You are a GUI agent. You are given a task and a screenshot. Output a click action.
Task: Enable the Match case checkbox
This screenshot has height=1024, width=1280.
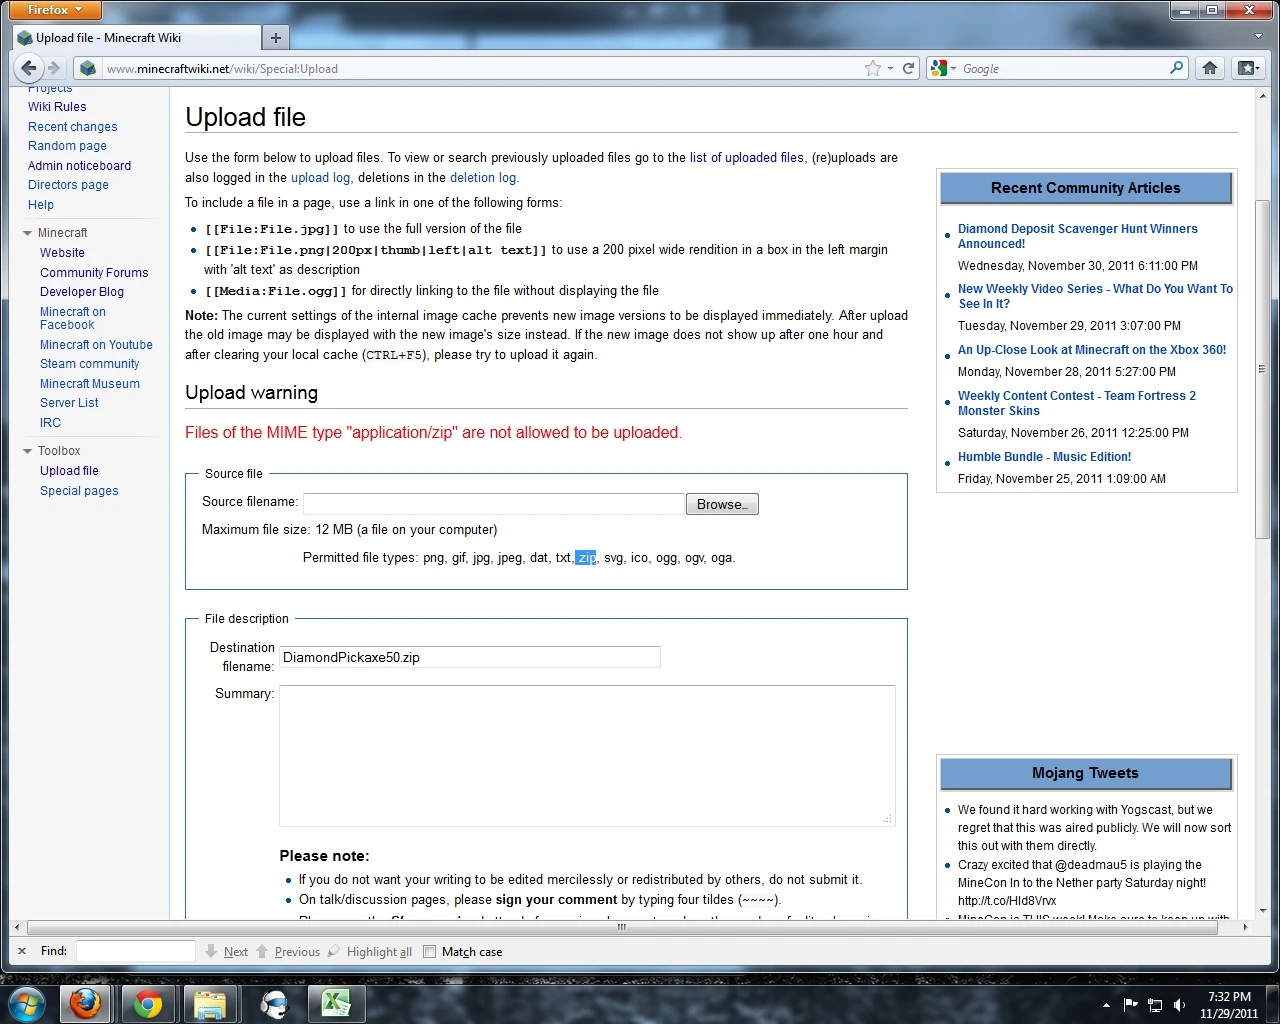pyautogui.click(x=430, y=952)
